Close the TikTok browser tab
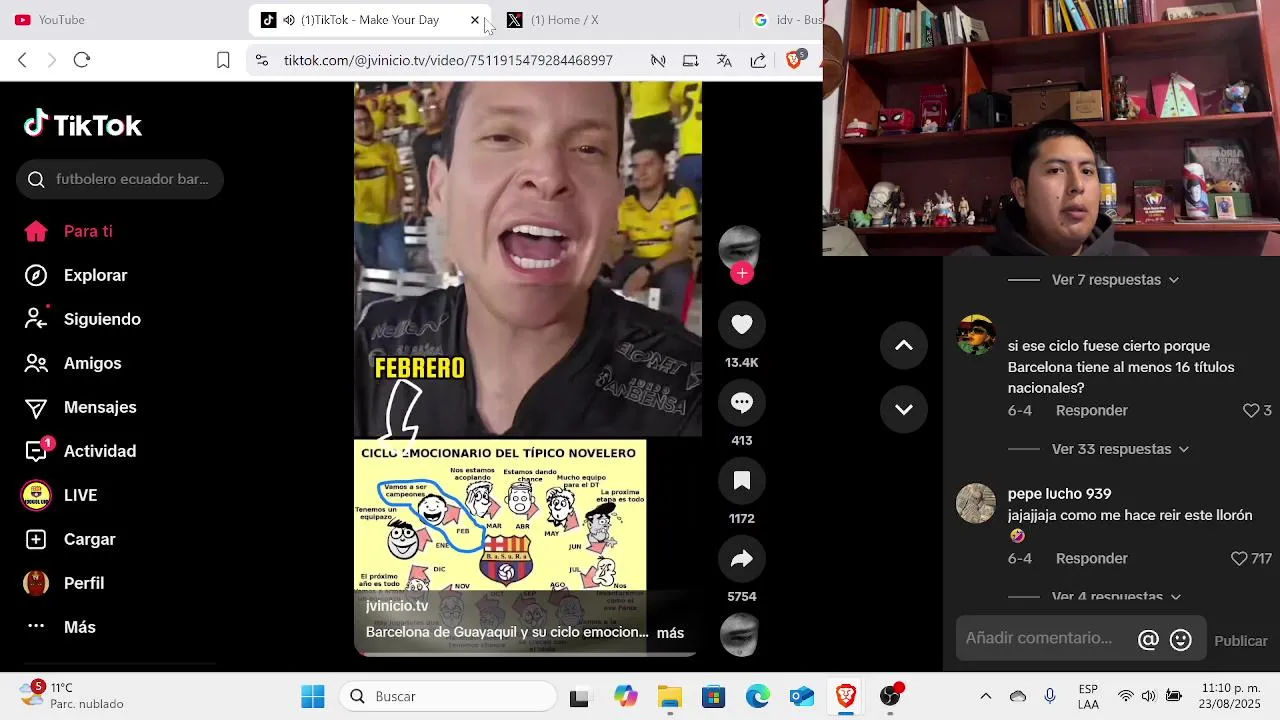Viewport: 1280px width, 720px height. [x=475, y=20]
